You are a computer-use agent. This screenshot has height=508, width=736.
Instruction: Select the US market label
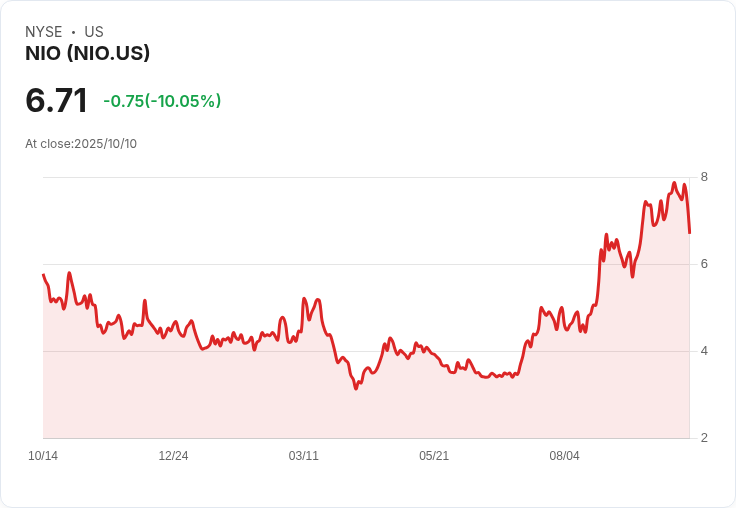click(94, 32)
